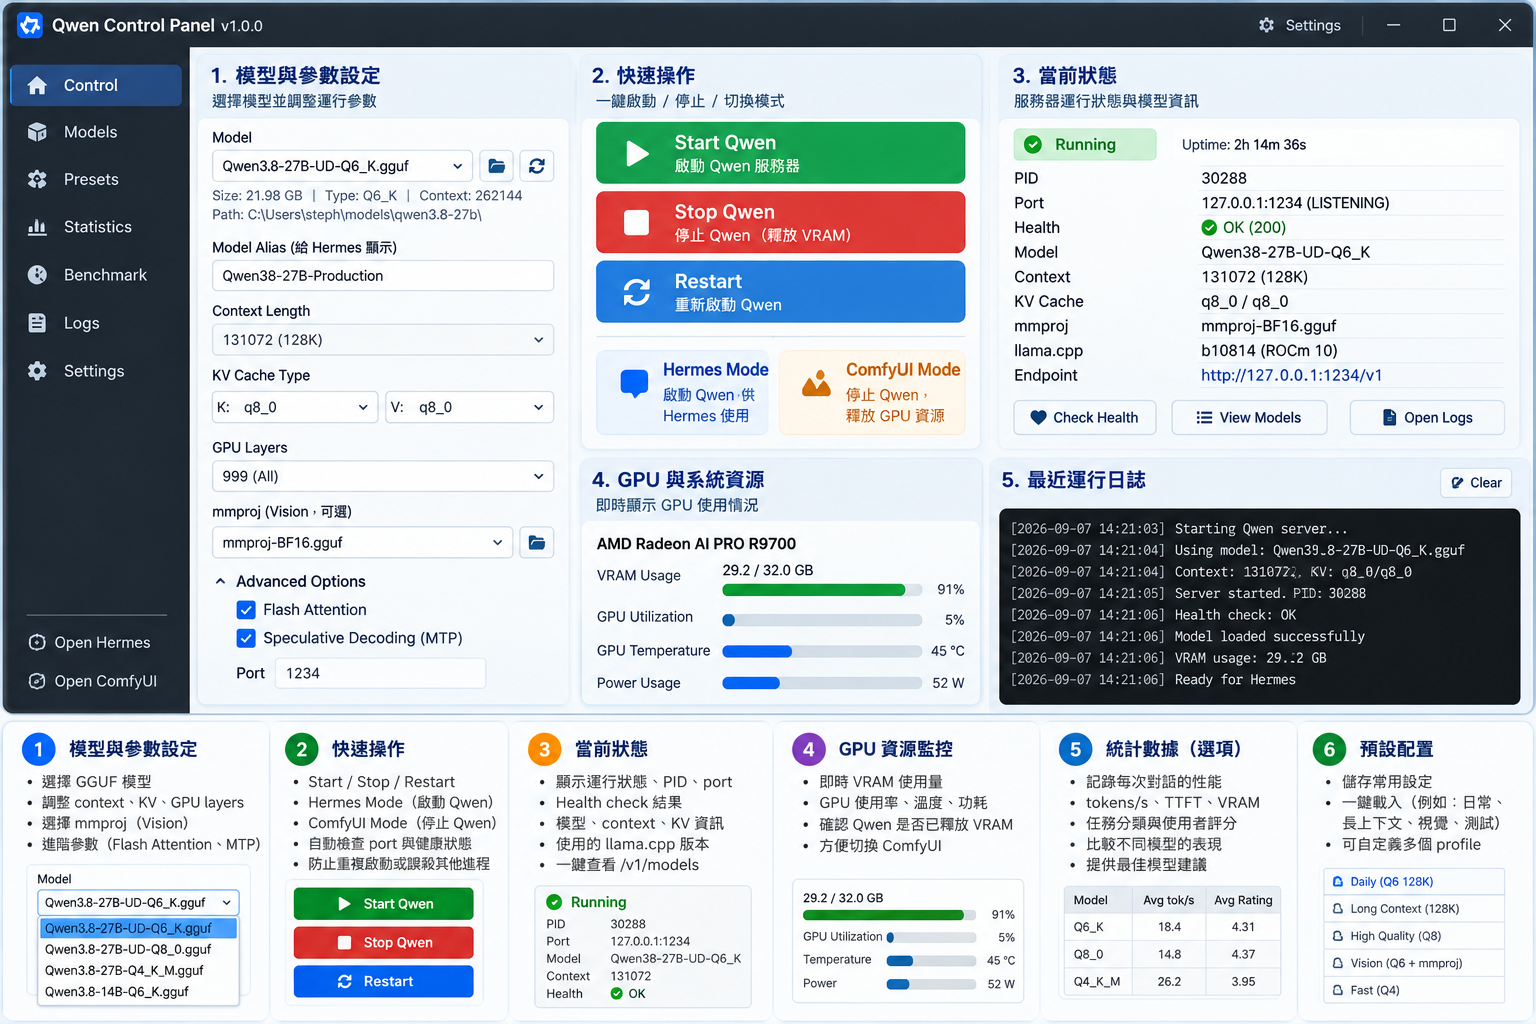Viewport: 1536px width, 1024px height.
Task: Click the Open Hermes sidebar icon
Action: pos(37,642)
